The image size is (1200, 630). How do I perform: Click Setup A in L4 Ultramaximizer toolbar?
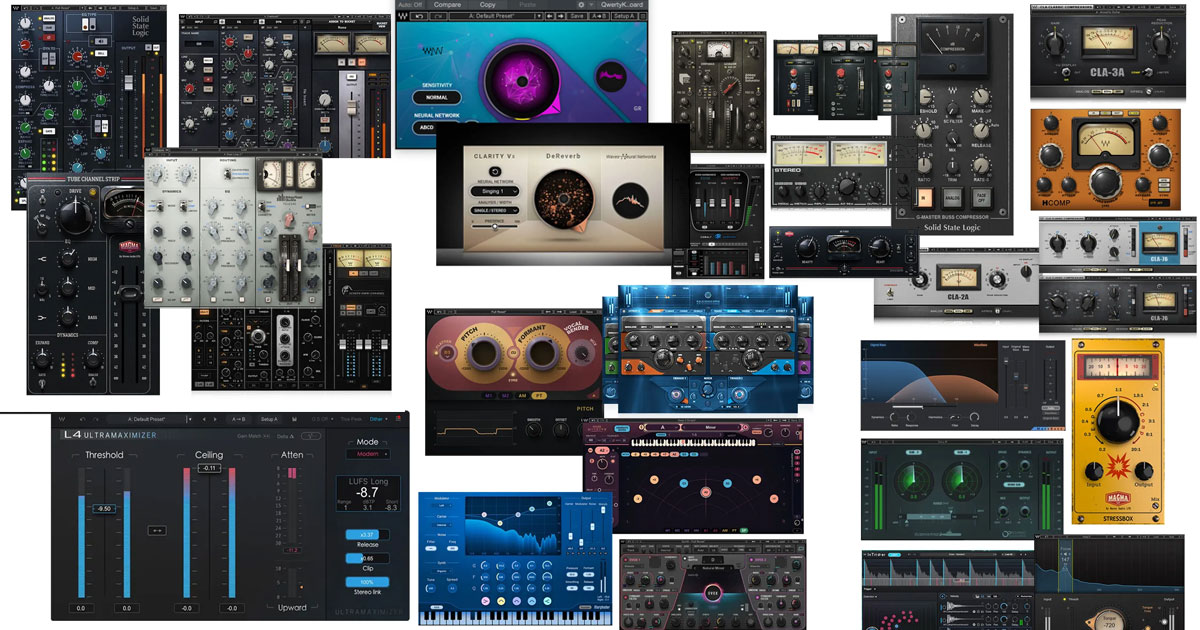click(x=269, y=419)
